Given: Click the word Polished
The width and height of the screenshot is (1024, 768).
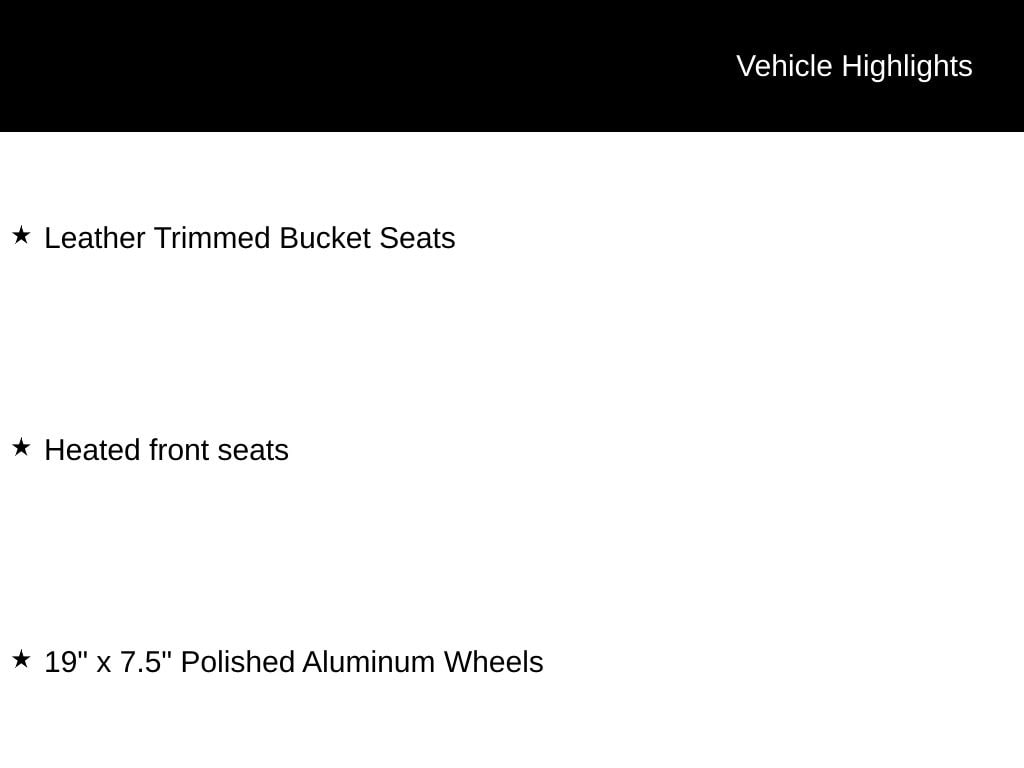Looking at the screenshot, I should point(237,662).
